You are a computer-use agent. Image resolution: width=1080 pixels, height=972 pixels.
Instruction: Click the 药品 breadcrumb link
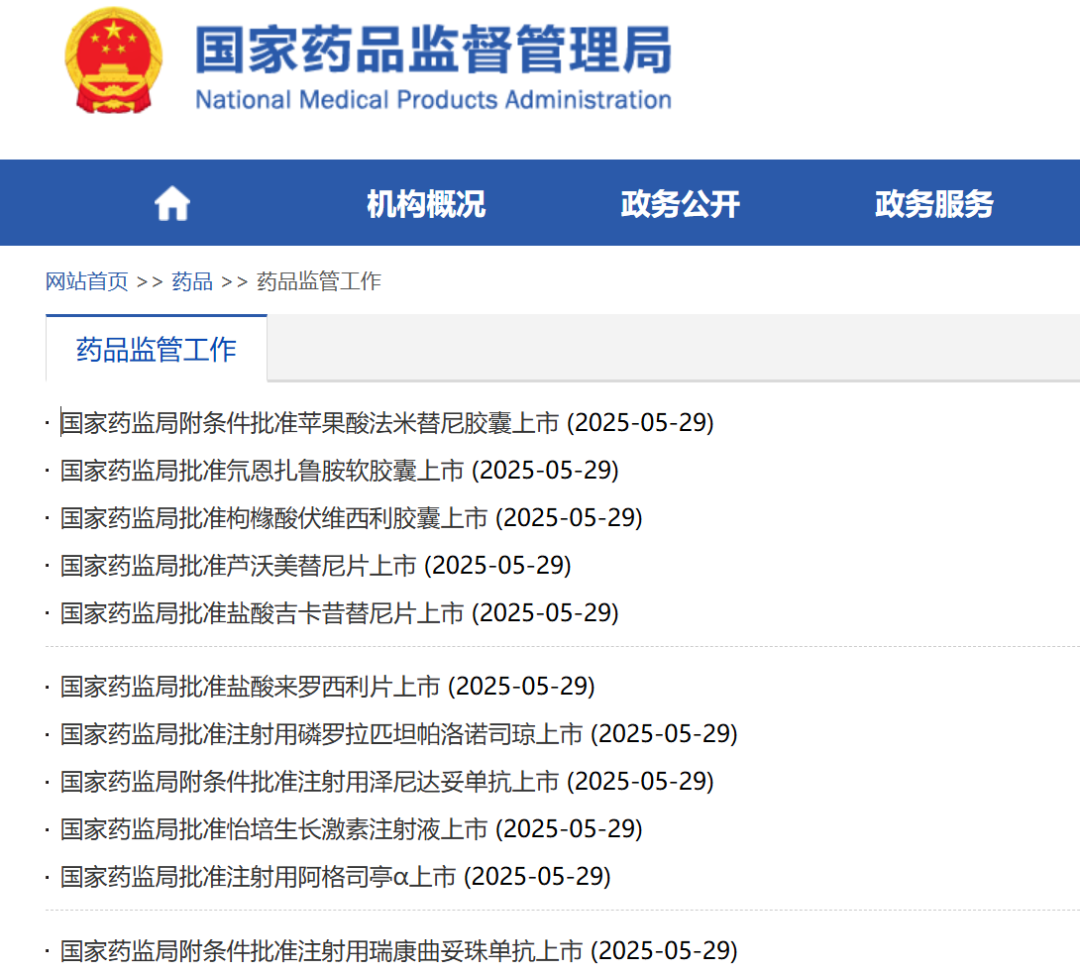click(191, 281)
